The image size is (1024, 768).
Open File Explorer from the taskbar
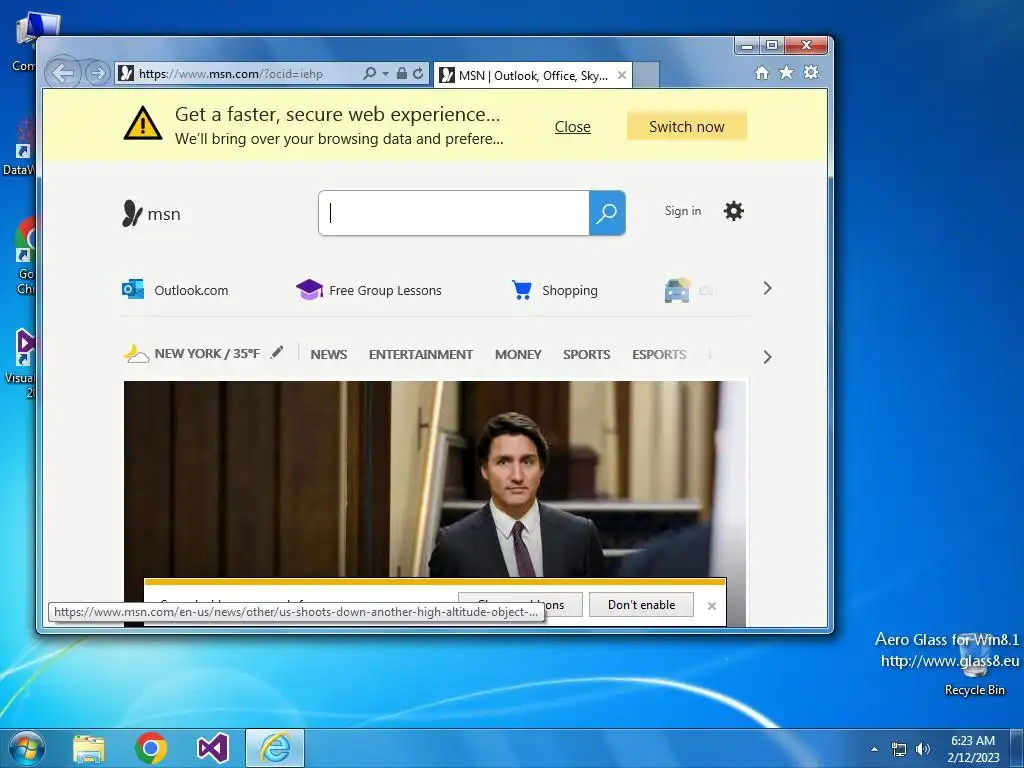89,748
